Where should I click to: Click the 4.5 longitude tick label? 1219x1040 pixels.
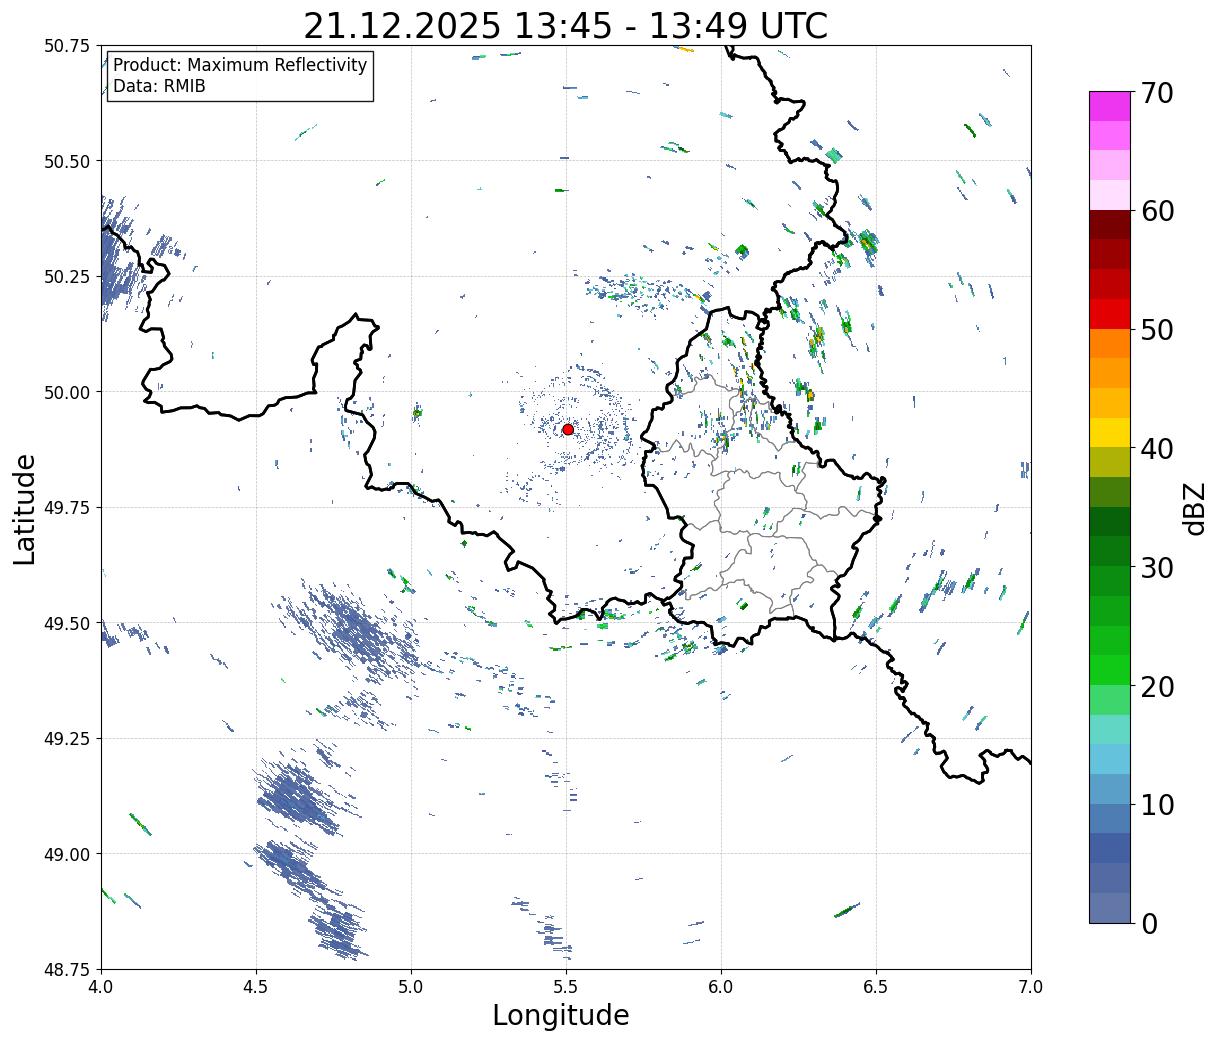click(256, 987)
